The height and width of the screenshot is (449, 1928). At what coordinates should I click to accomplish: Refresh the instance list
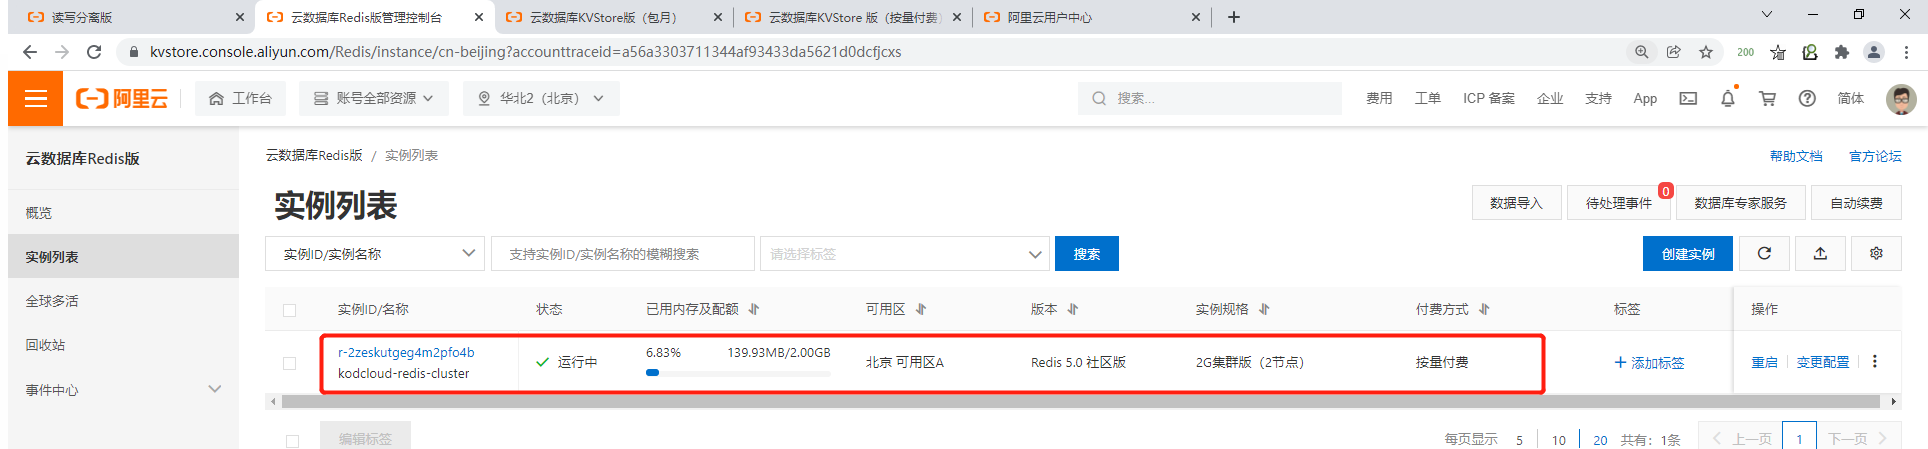pos(1764,254)
